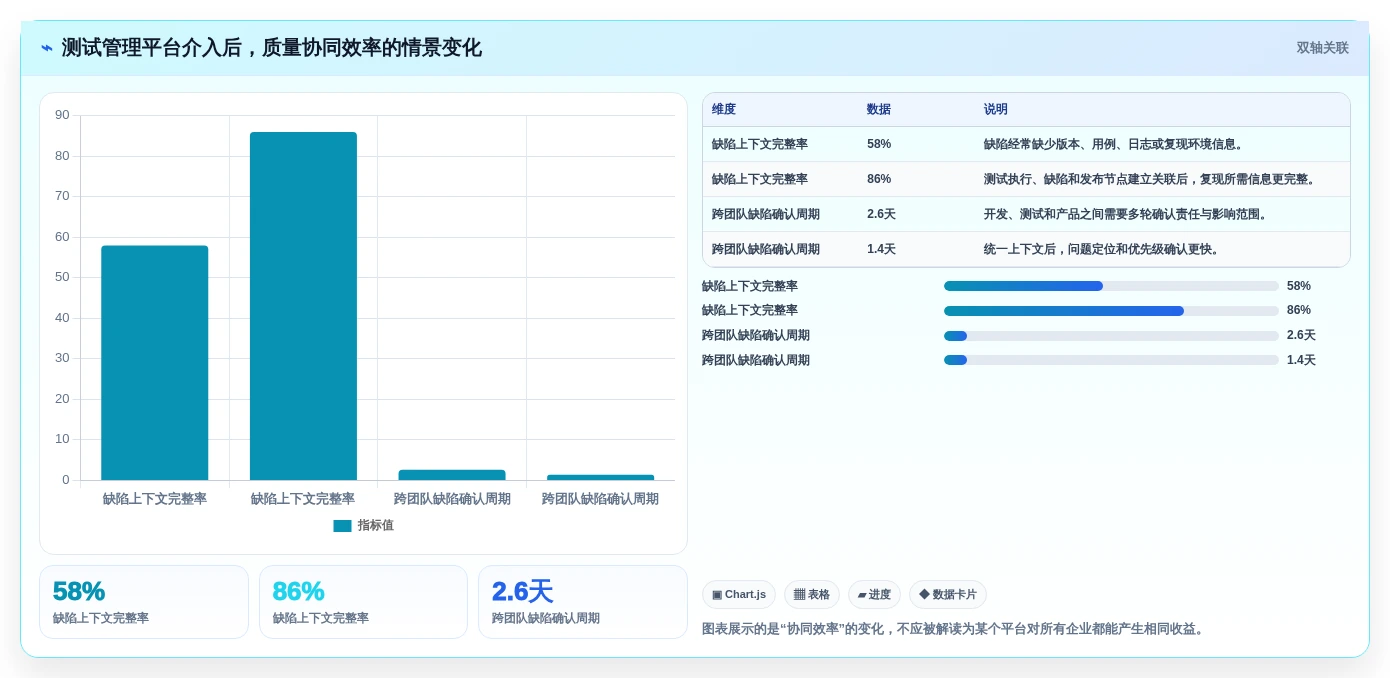Click the 1.4天 progress bar
Screen dimensions: 1390x678
[1111, 360]
